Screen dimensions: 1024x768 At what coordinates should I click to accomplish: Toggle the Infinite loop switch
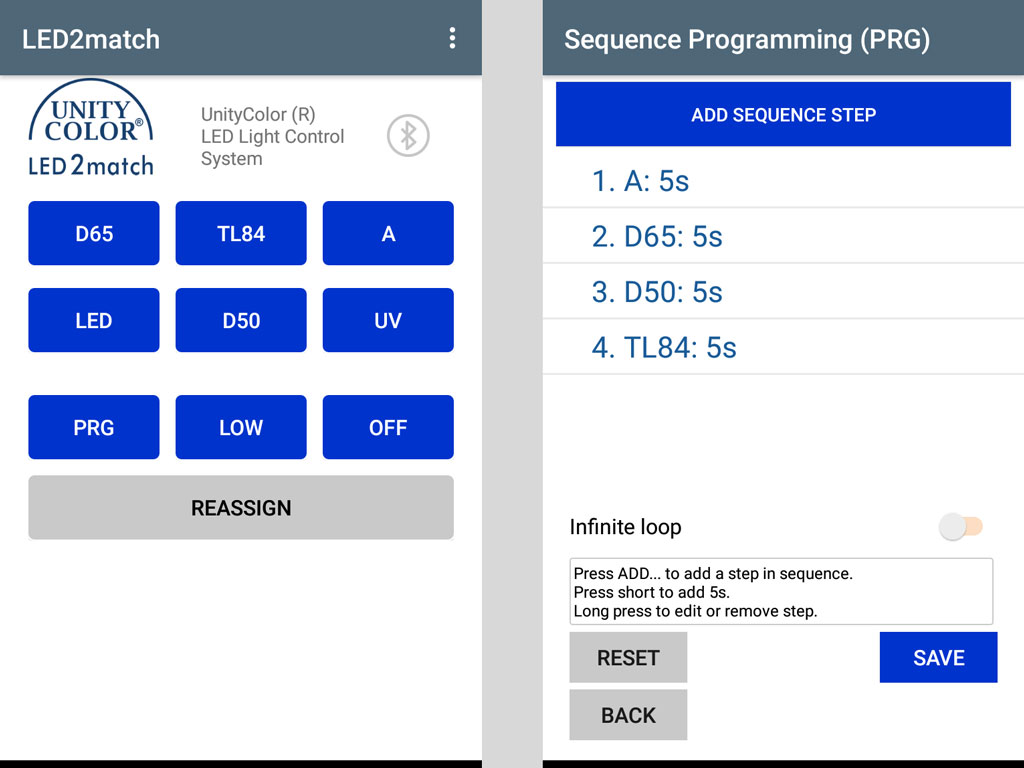tap(961, 527)
